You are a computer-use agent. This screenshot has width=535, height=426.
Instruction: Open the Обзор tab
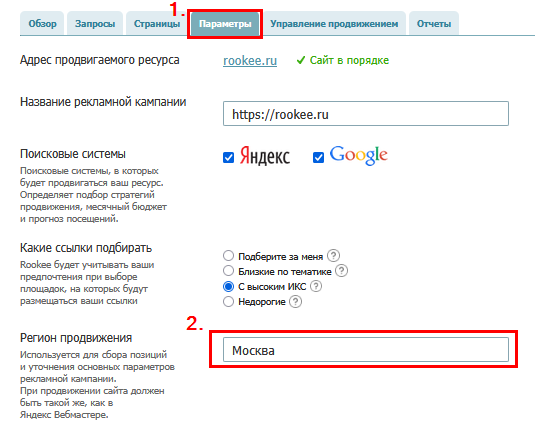tap(42, 24)
